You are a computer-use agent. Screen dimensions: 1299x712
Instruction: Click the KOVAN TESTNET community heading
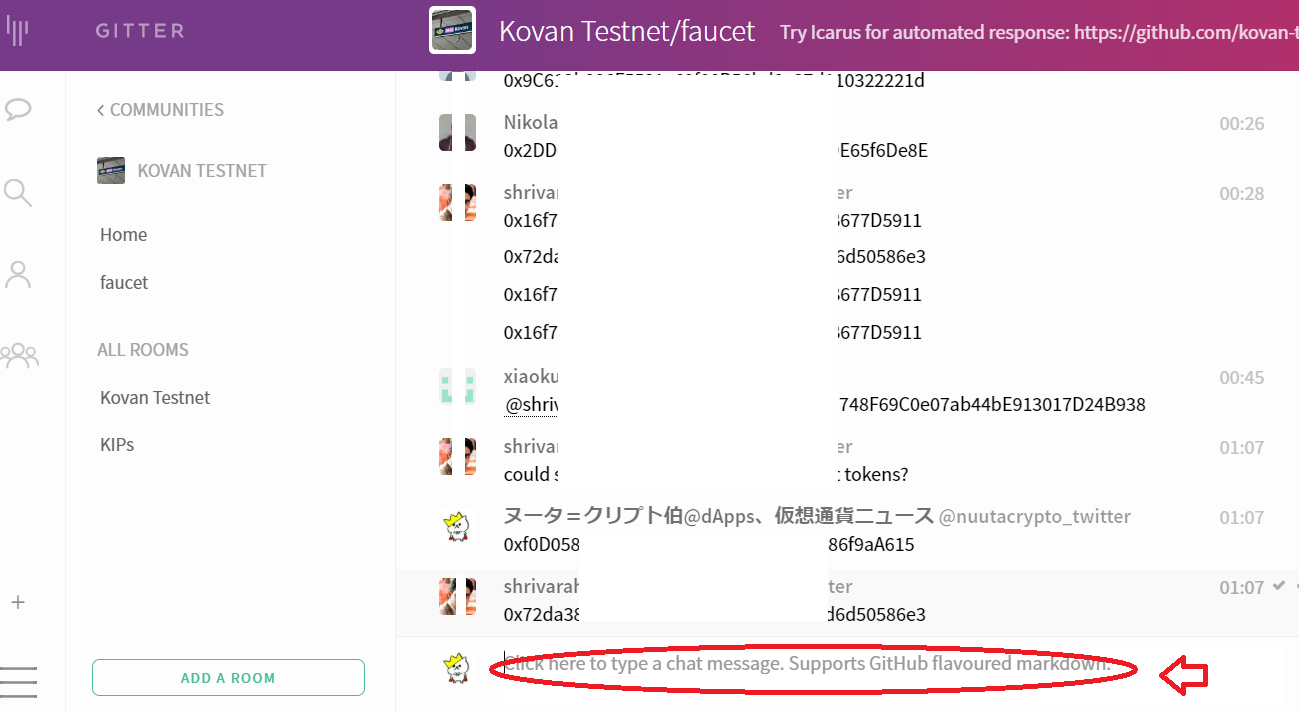(x=202, y=171)
